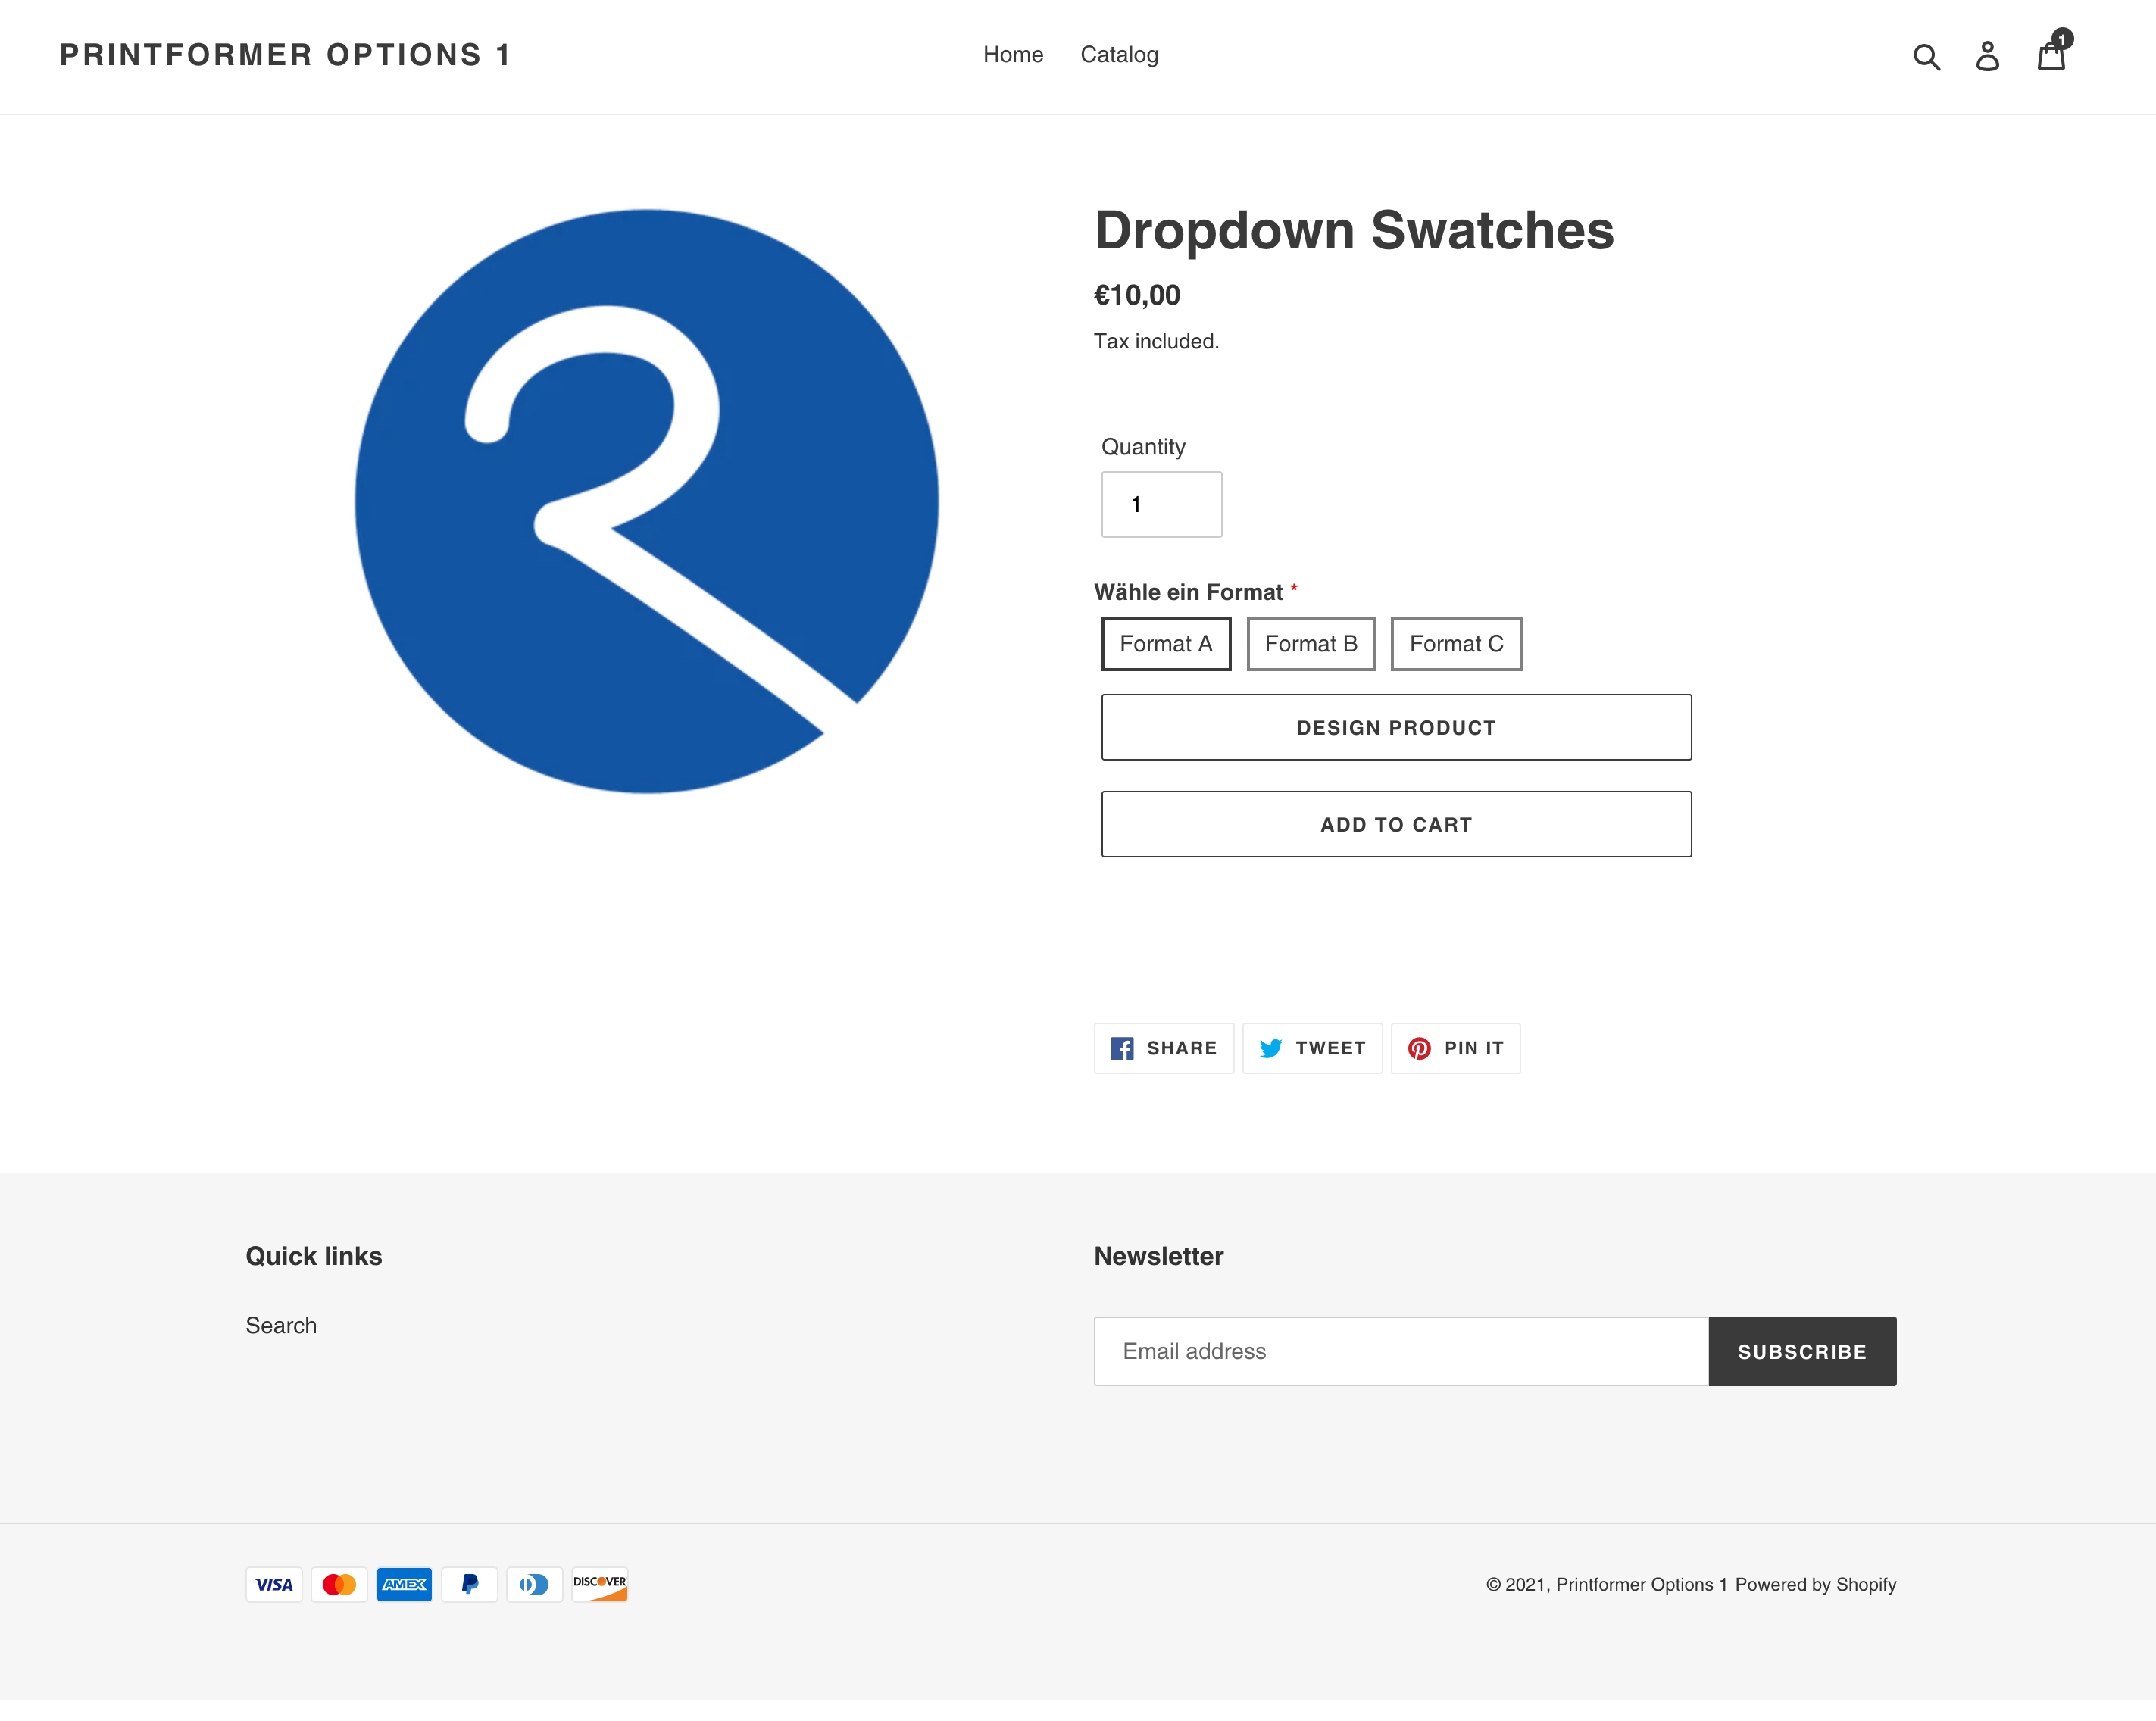This screenshot has width=2156, height=1721.
Task: Pin the product with PIN IT
Action: coord(1455,1048)
